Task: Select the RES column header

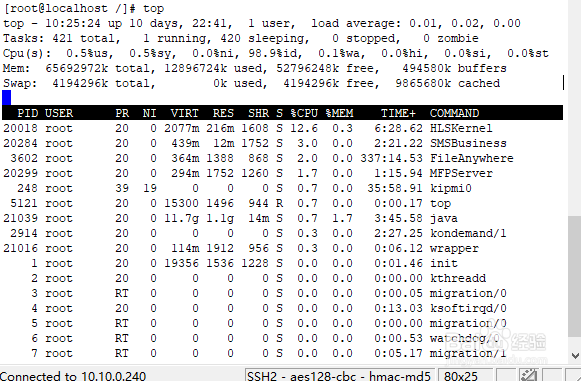Action: [223, 113]
